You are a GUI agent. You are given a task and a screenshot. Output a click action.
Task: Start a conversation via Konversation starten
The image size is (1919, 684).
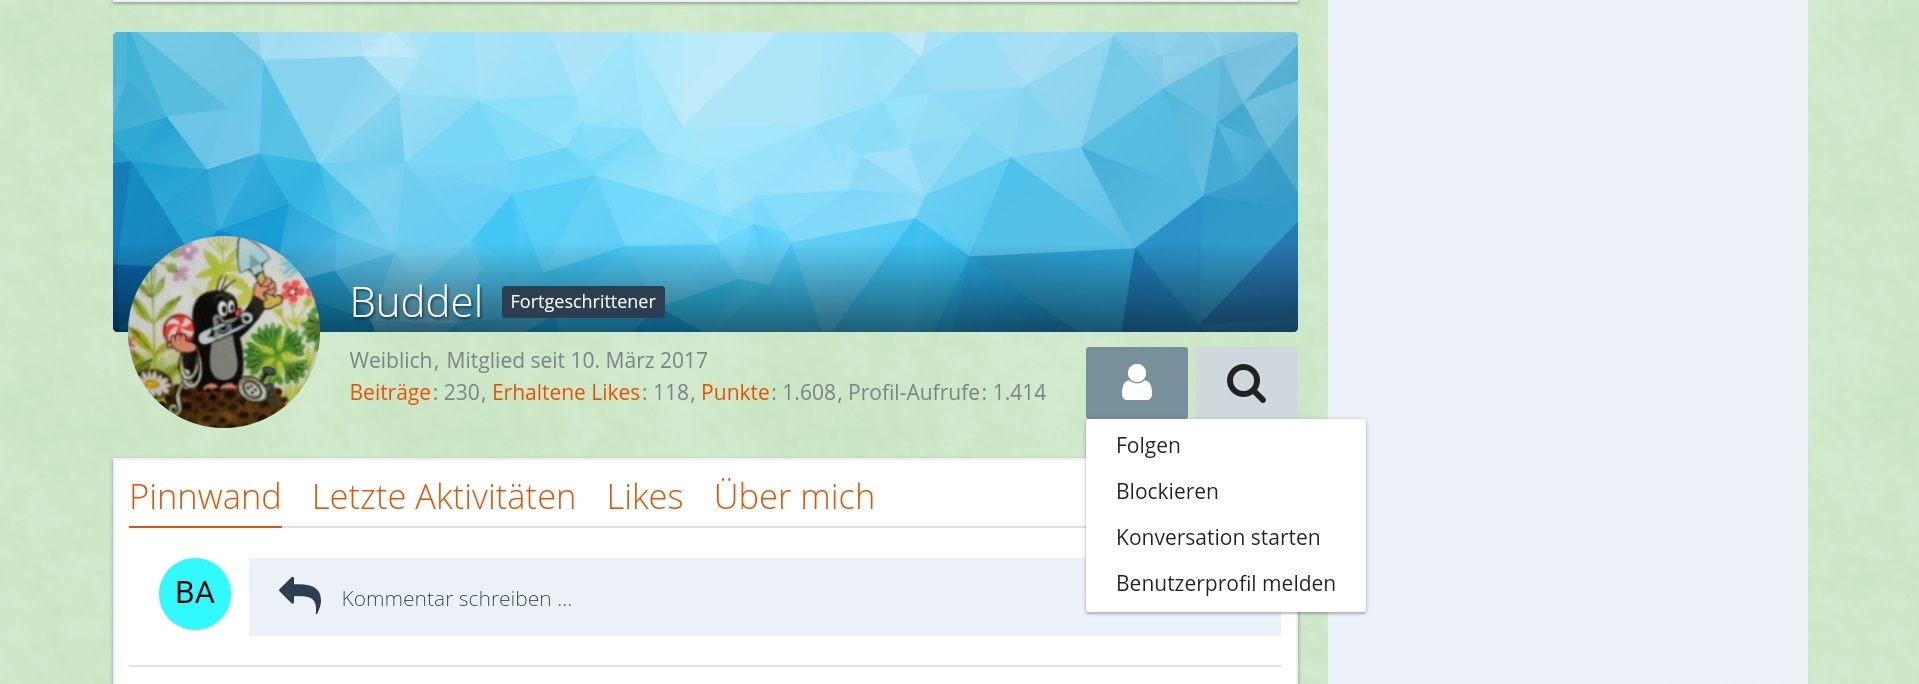1217,538
